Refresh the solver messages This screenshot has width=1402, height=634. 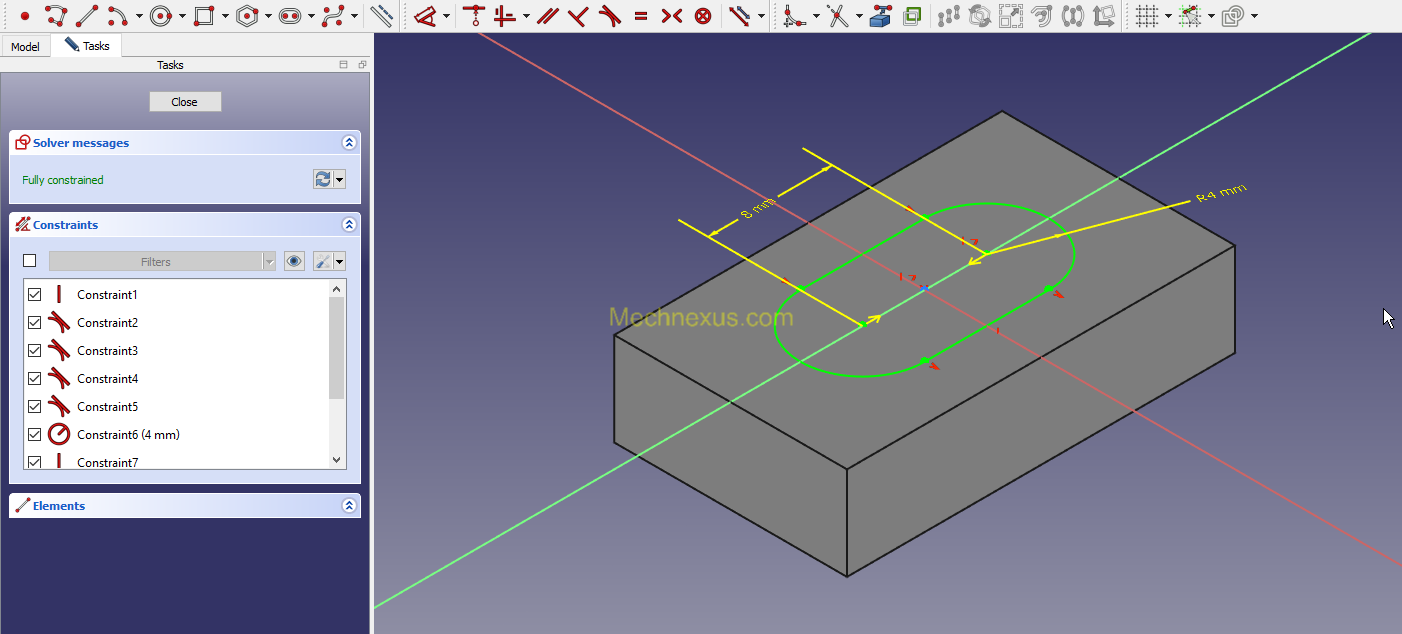pos(322,179)
